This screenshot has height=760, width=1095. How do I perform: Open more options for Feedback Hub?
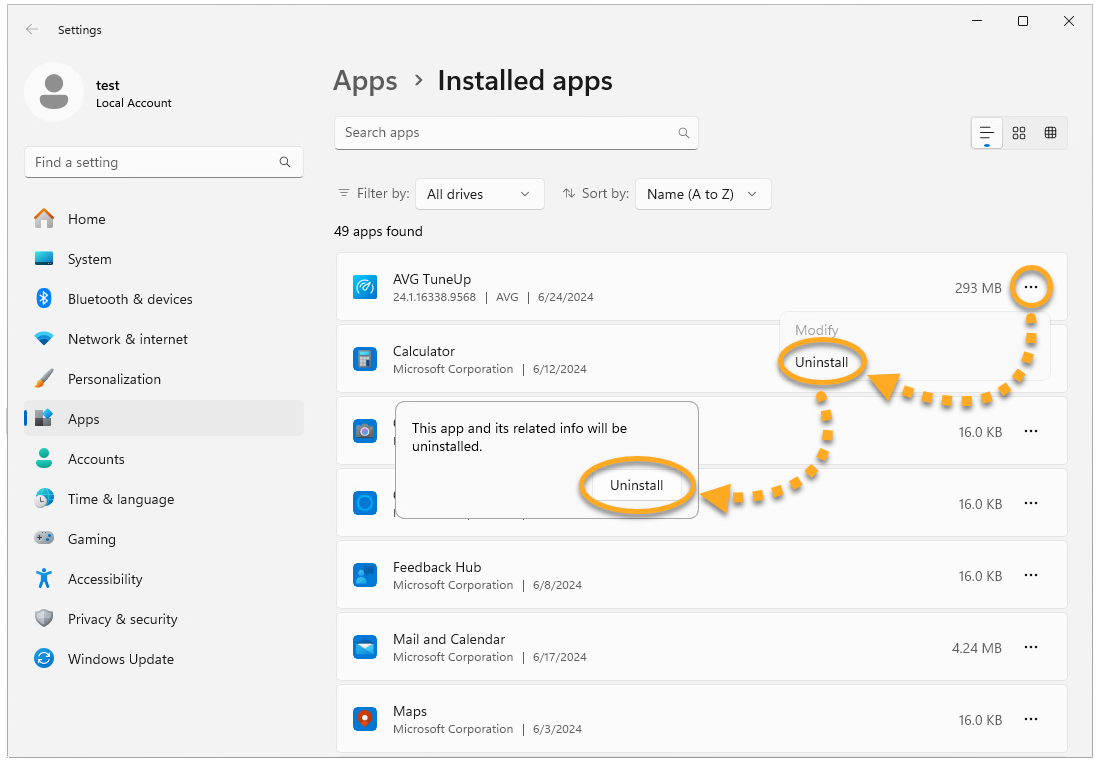[1031, 576]
